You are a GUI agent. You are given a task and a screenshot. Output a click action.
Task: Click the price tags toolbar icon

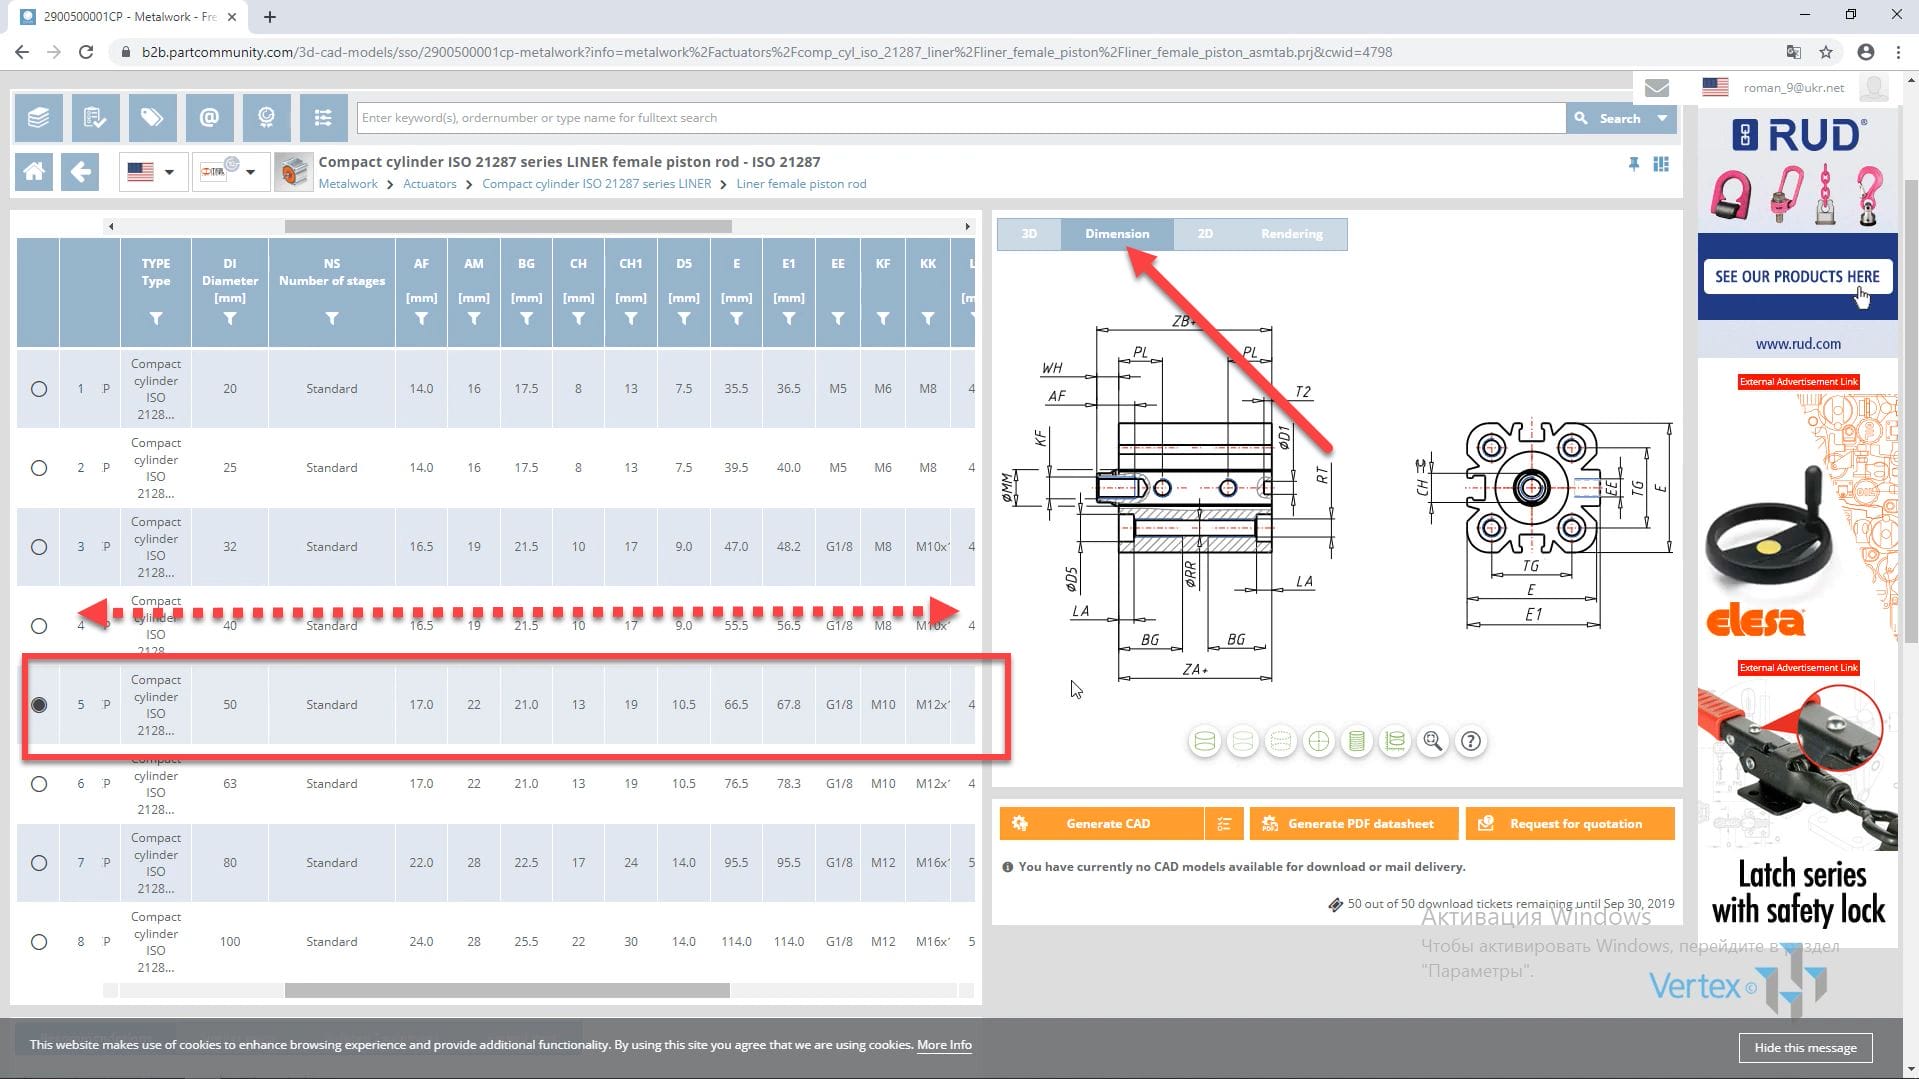pyautogui.click(x=152, y=118)
